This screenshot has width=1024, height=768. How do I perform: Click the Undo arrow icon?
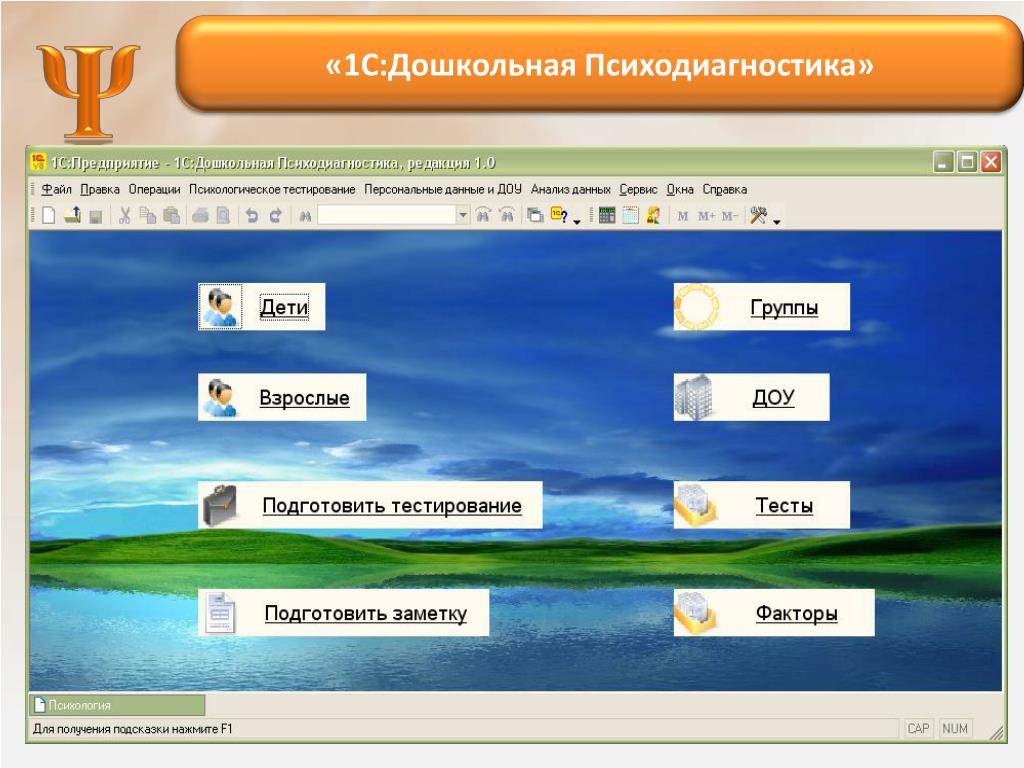pos(251,215)
